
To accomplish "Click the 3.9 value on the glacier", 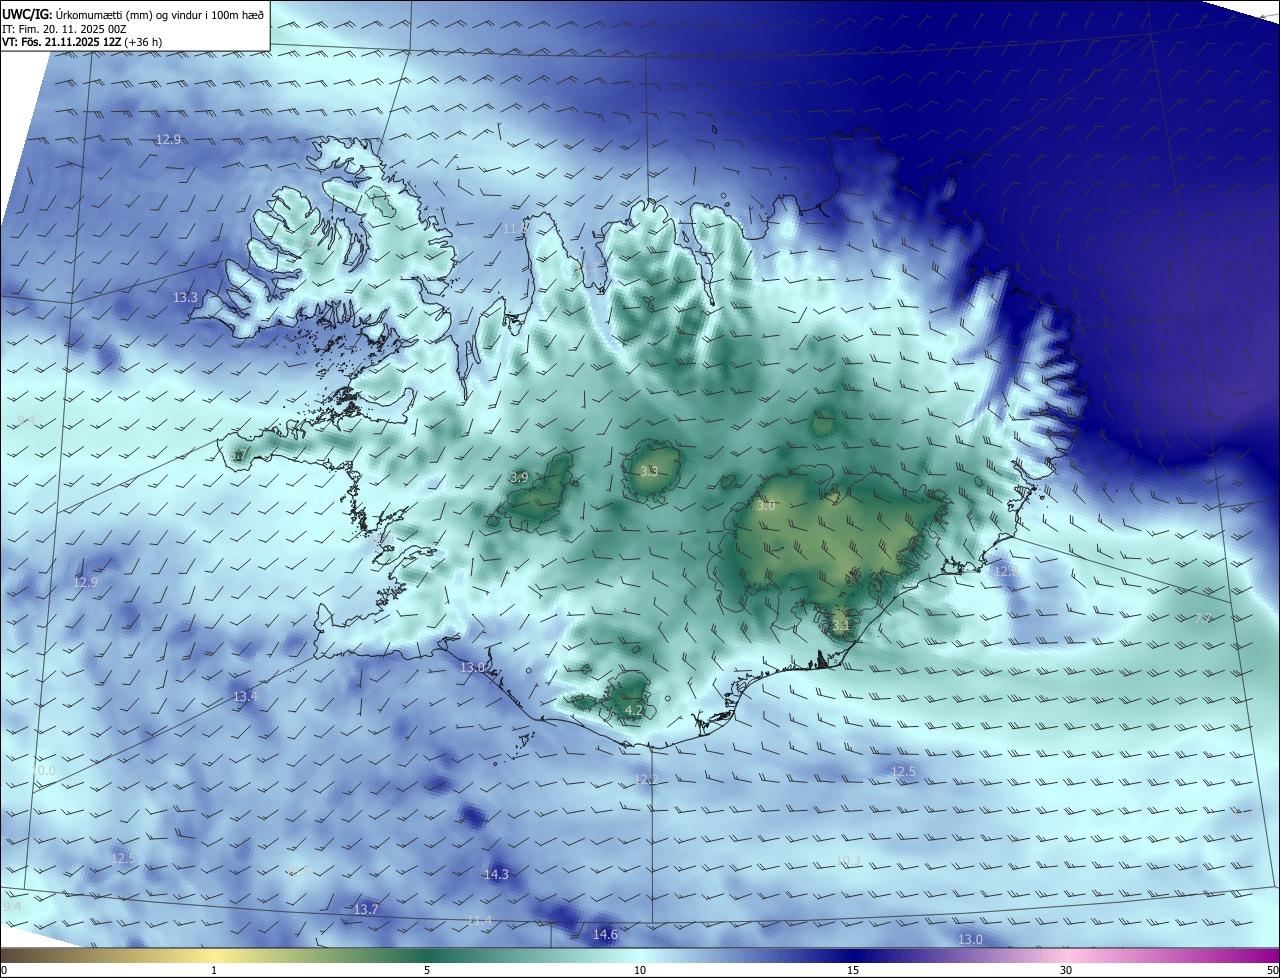I will coord(519,478).
